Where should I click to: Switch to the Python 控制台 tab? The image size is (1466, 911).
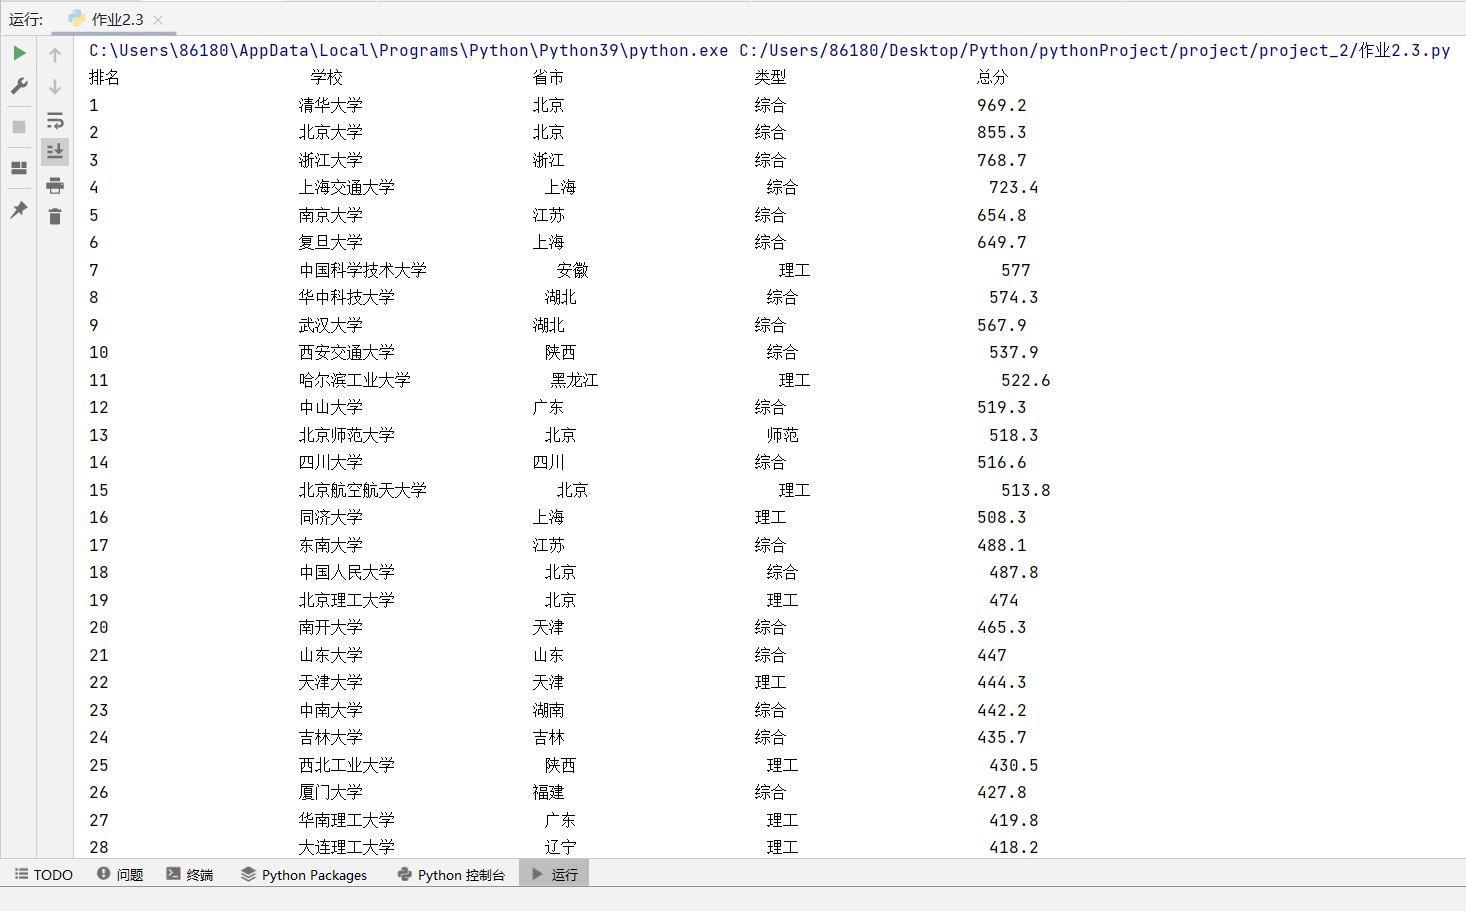pyautogui.click(x=451, y=875)
